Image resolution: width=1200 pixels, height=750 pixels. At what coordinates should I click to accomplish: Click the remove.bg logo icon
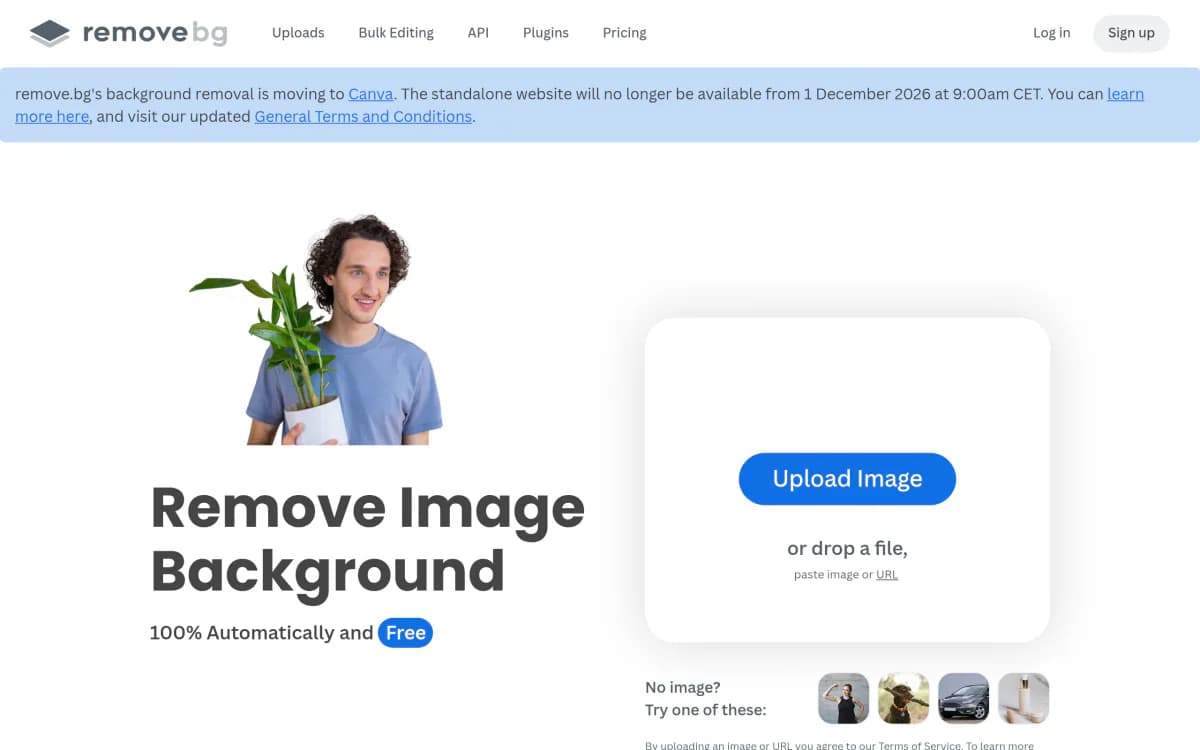pyautogui.click(x=50, y=33)
